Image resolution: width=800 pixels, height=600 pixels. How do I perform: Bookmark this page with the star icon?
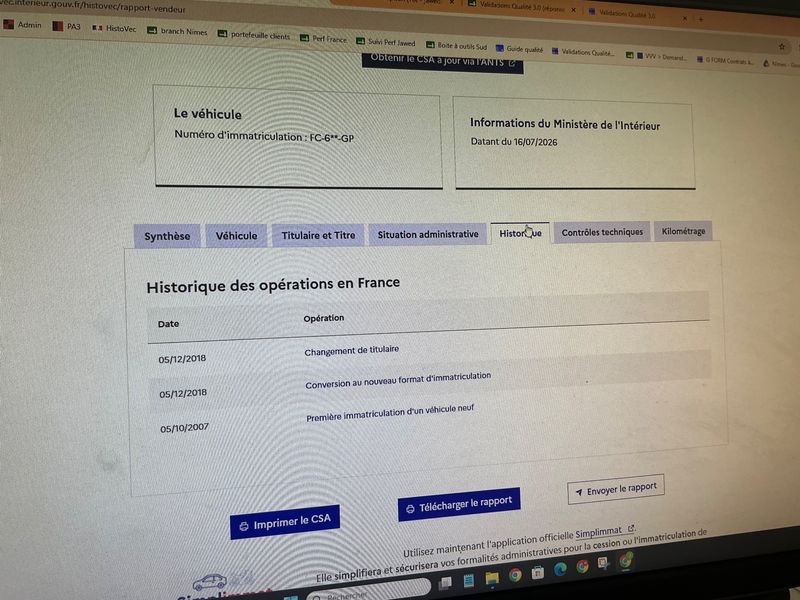point(782,47)
